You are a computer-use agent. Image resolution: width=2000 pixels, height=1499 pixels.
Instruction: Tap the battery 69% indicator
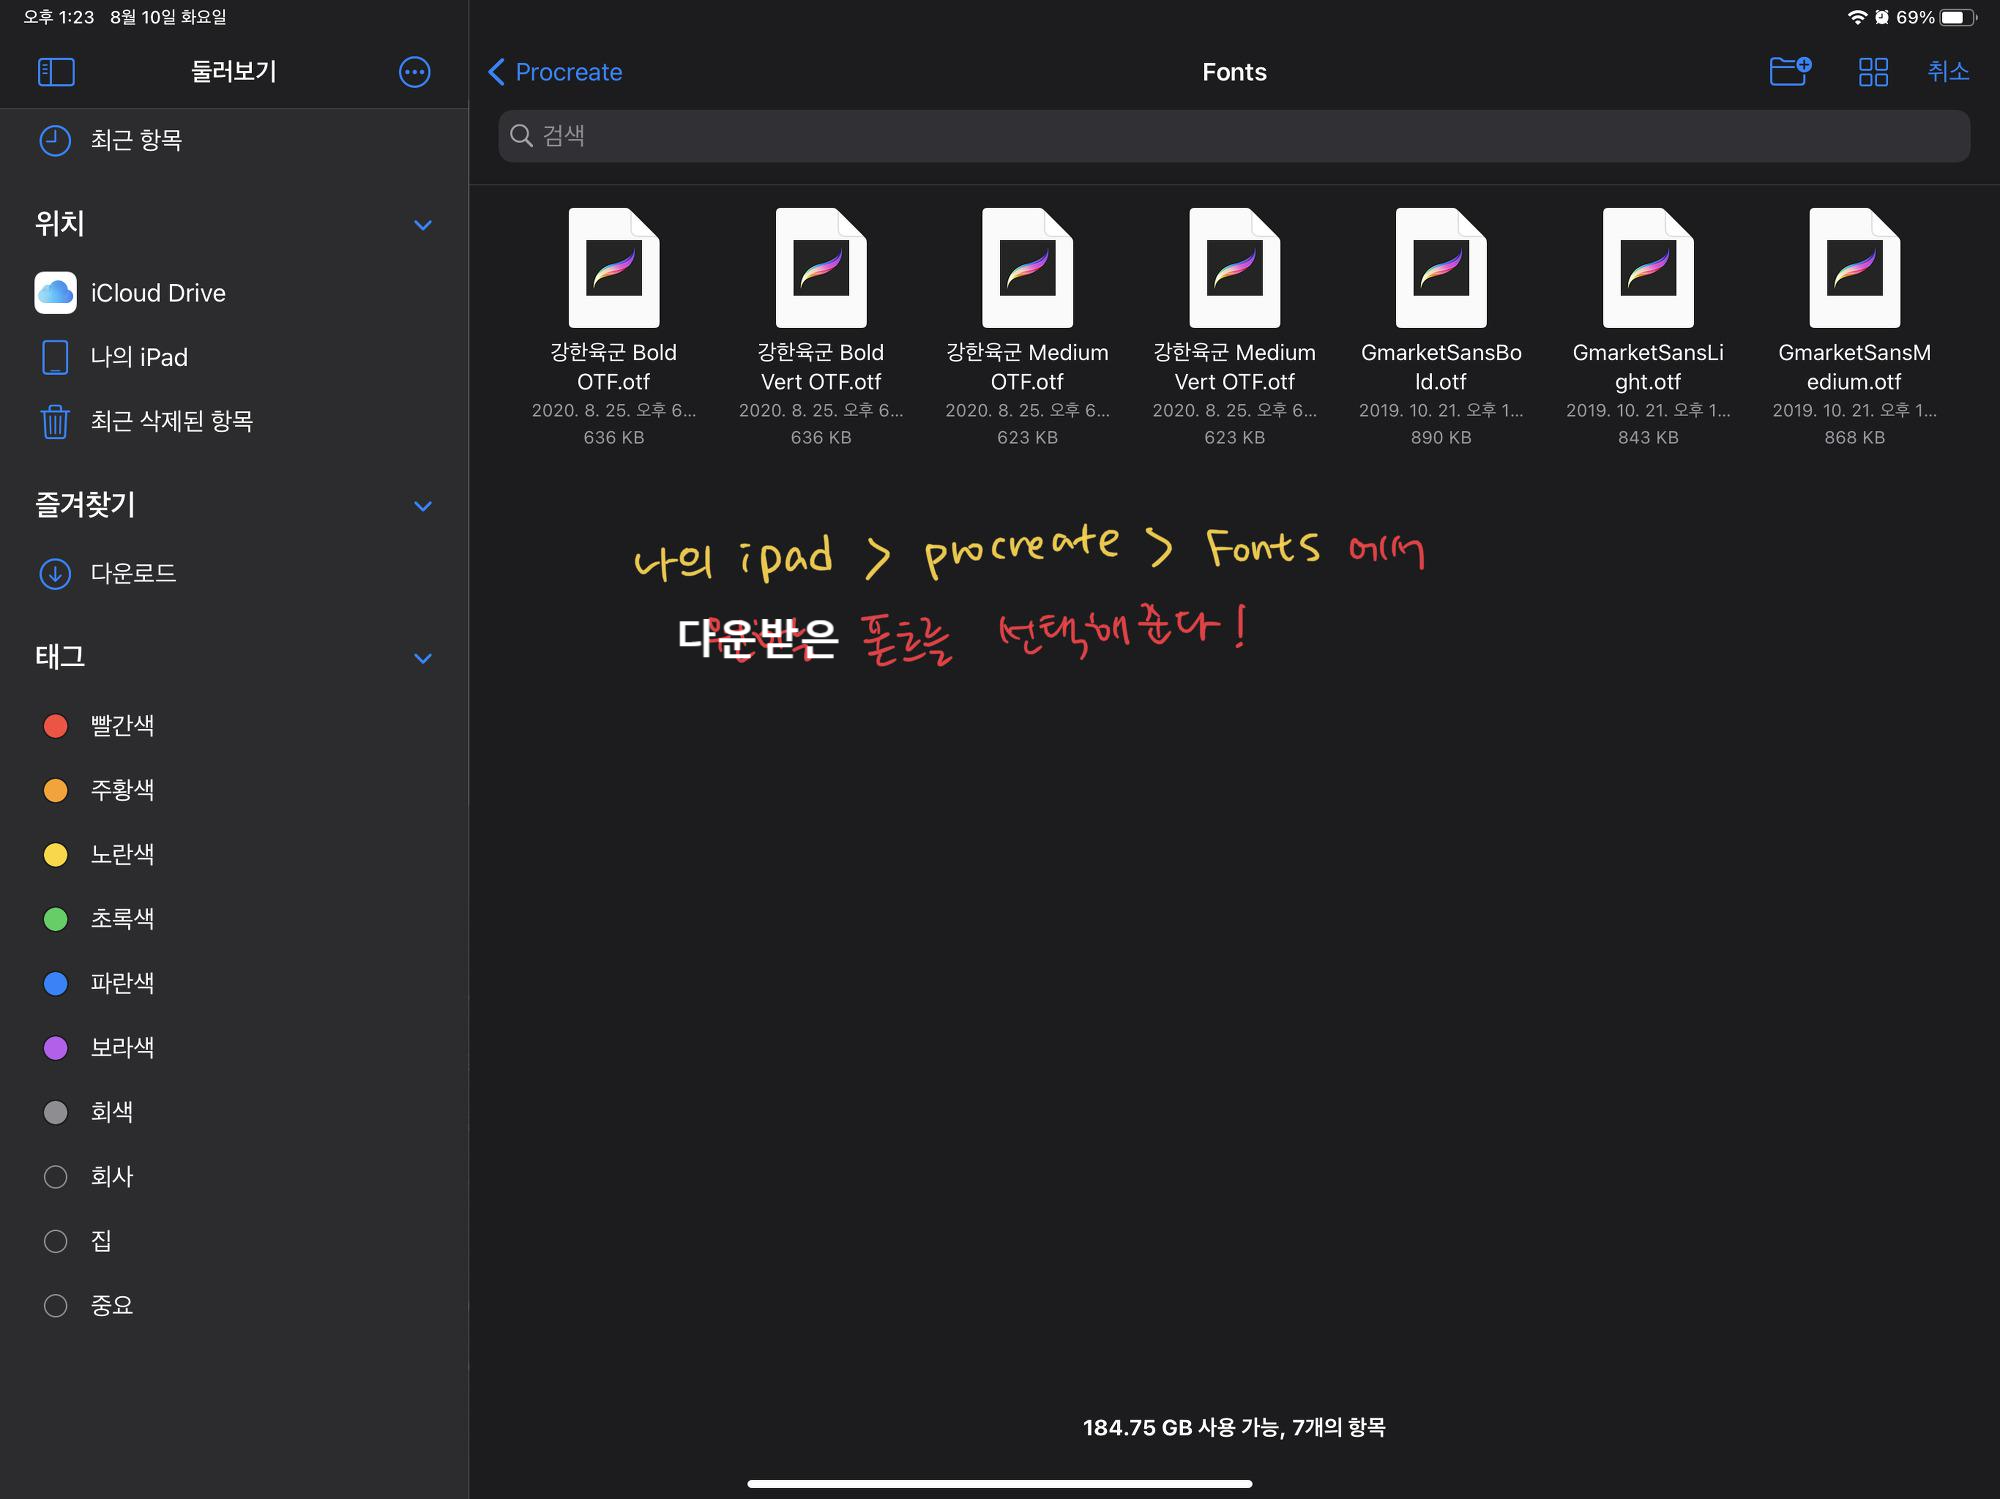coord(1936,17)
